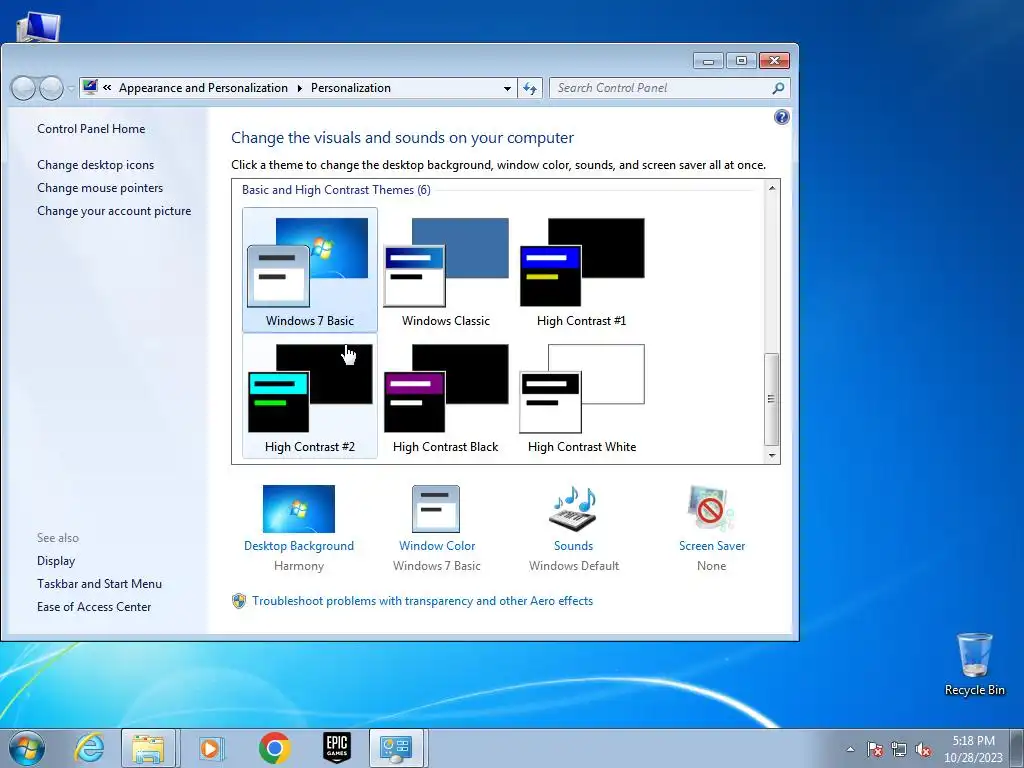This screenshot has height=768, width=1024.
Task: Click the taskbar clock showing 5:18 PM
Action: pos(973,748)
